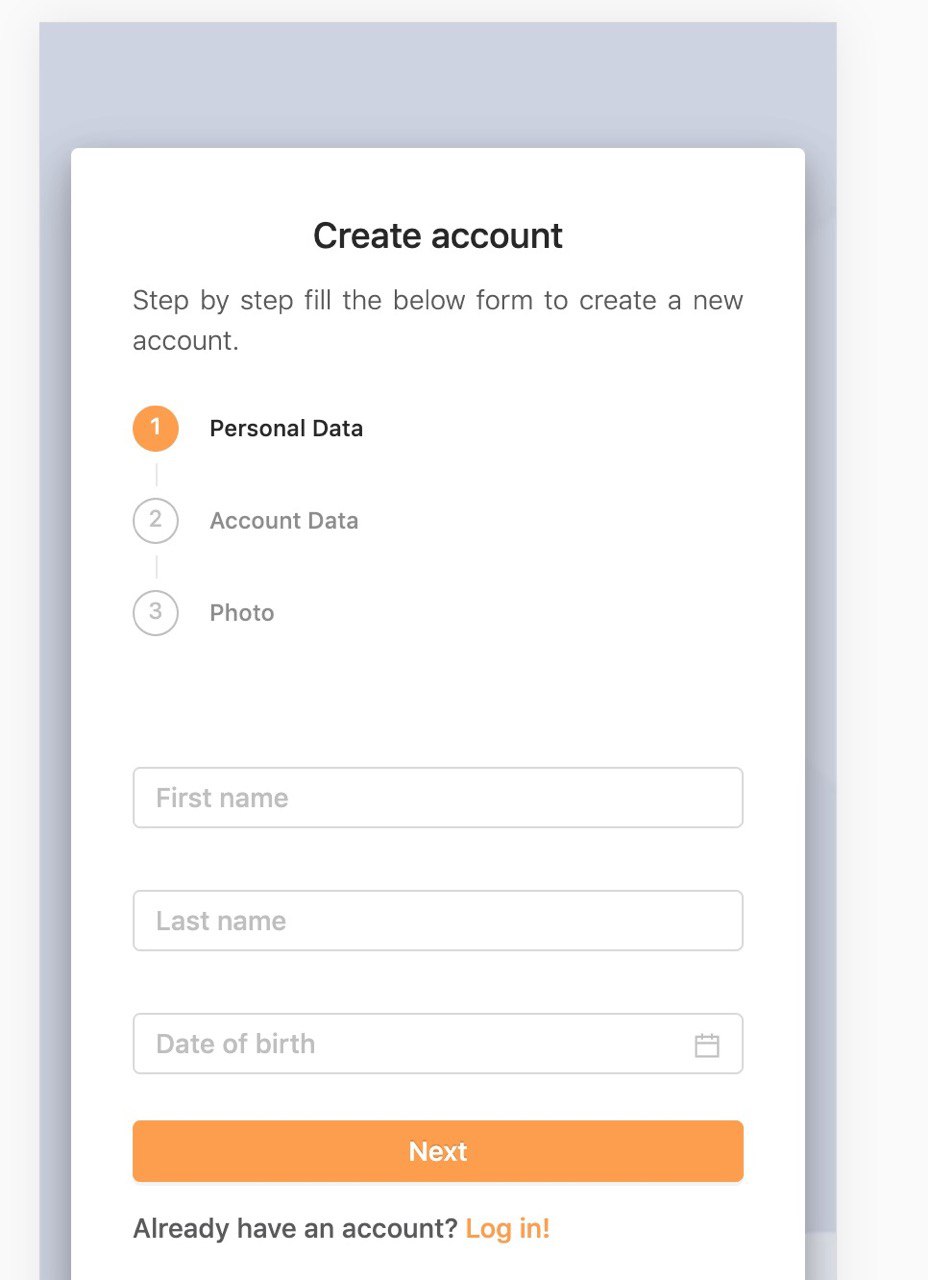Click the step-by-step instructions paragraph
This screenshot has height=1280, width=928.
[438, 320]
